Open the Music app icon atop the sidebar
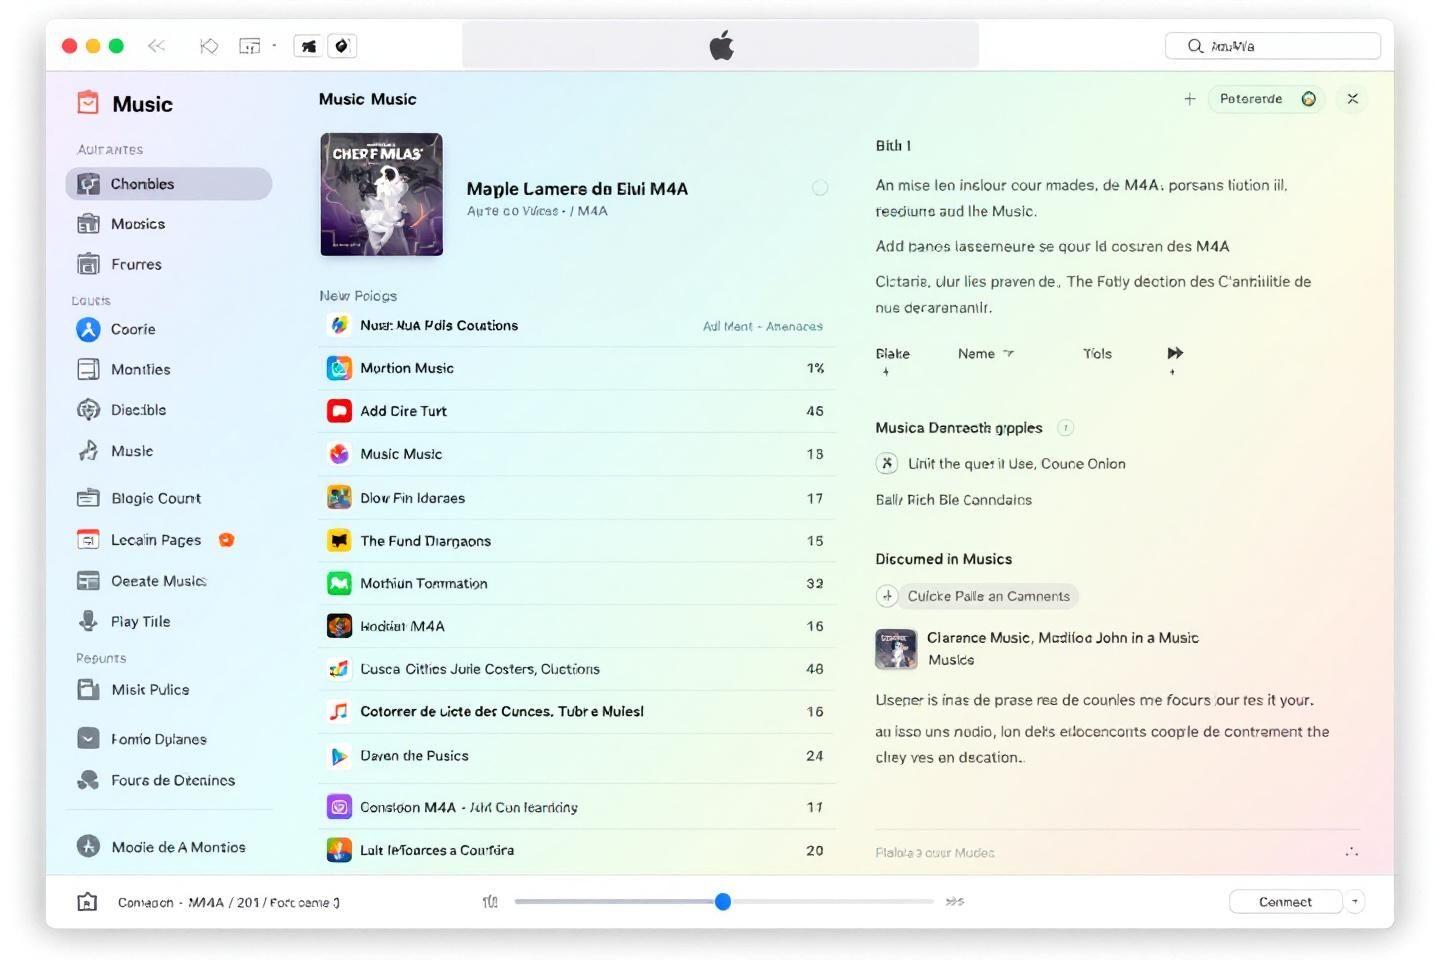The height and width of the screenshot is (960, 1440). point(88,102)
